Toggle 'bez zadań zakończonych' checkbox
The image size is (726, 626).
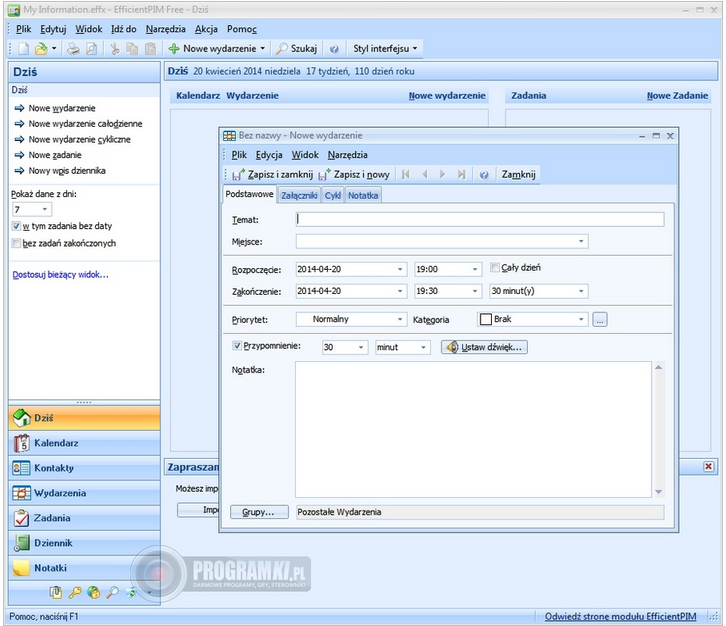coord(16,244)
